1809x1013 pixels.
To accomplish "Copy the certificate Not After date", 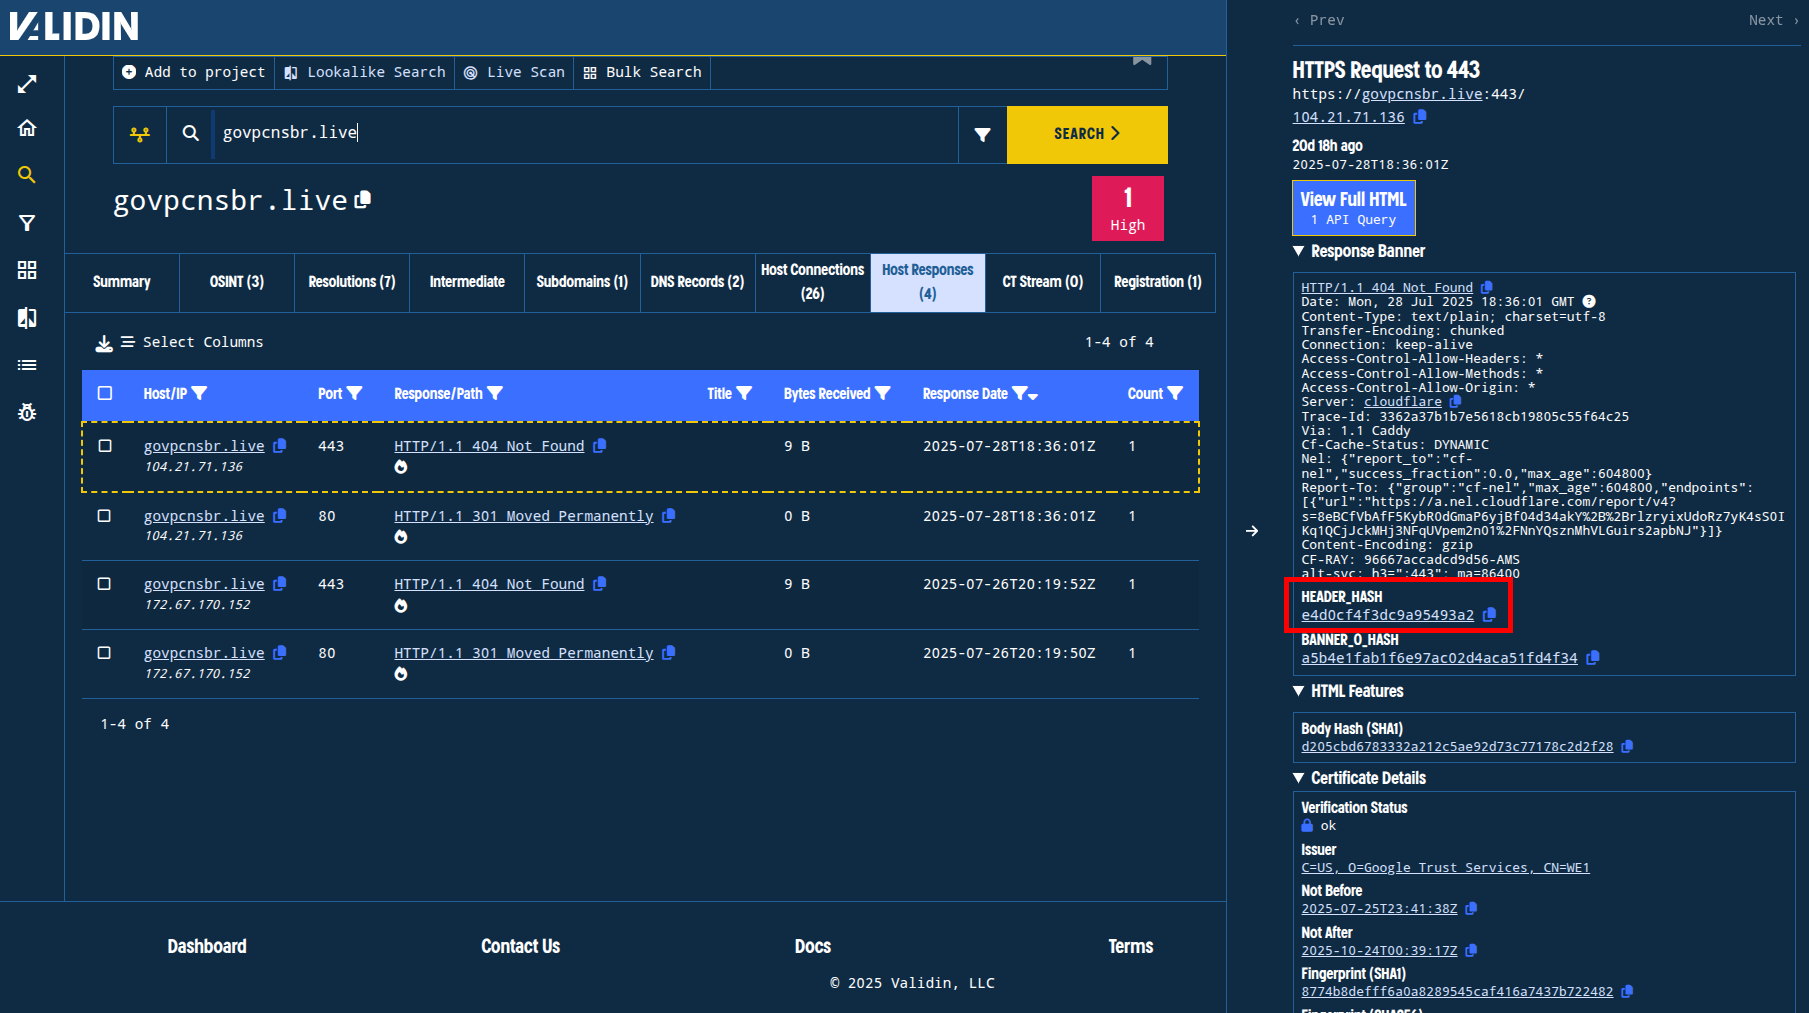I will click(1471, 951).
